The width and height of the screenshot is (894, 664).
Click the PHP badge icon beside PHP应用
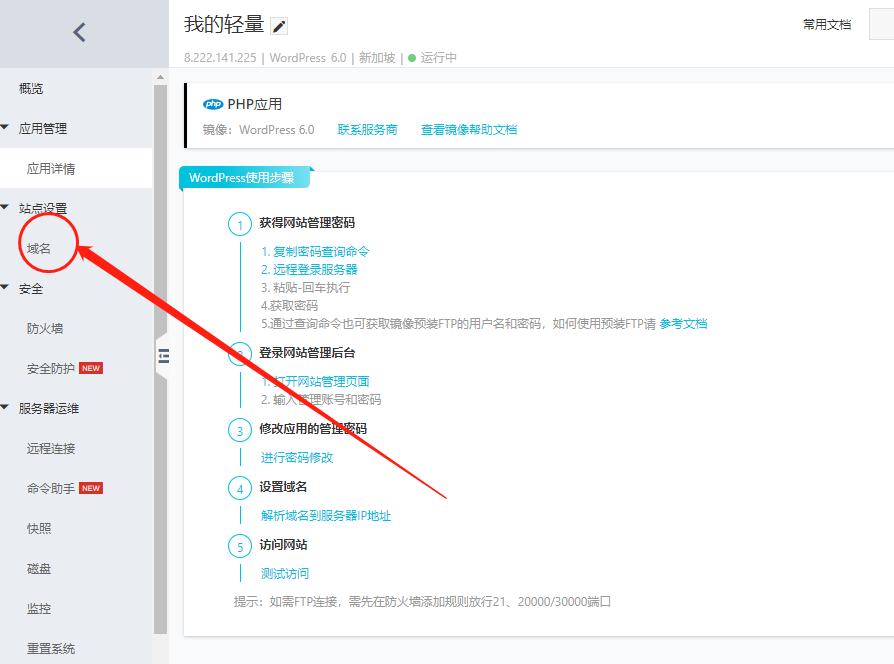click(x=212, y=103)
